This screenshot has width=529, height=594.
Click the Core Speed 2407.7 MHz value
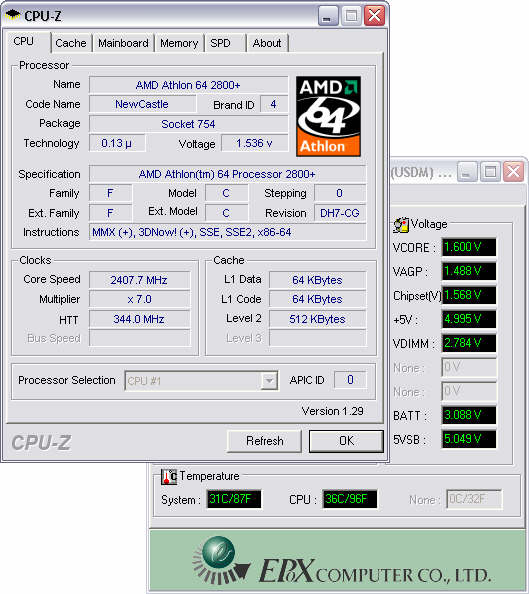139,280
